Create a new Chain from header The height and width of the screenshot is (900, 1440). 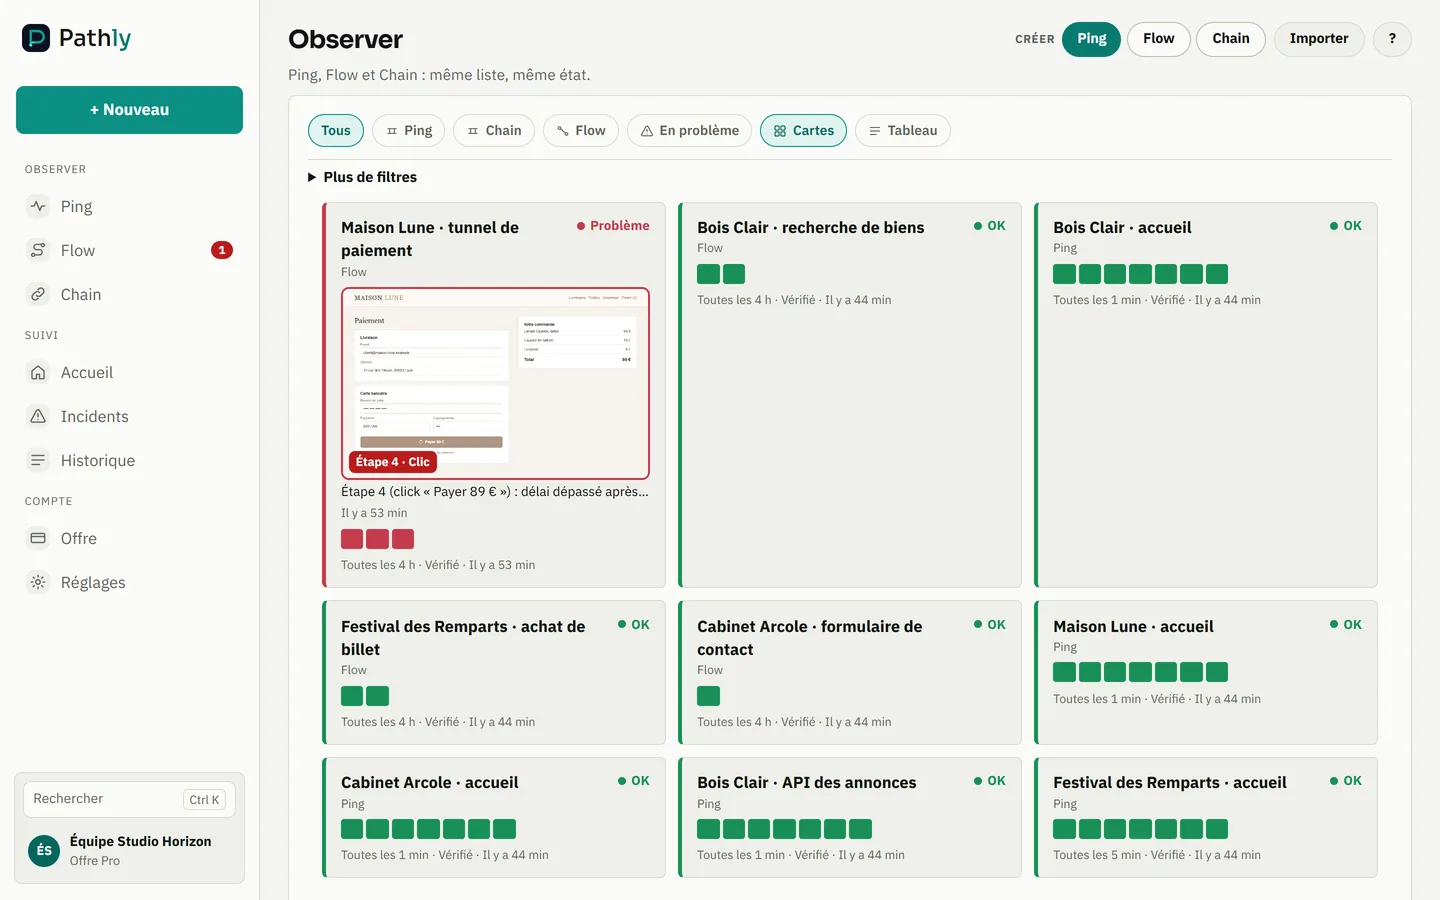tap(1231, 39)
